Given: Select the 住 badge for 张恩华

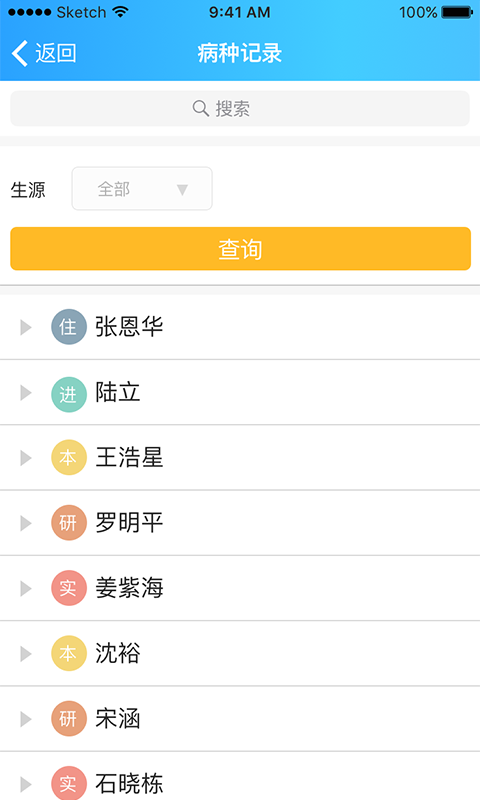Looking at the screenshot, I should 69,327.
